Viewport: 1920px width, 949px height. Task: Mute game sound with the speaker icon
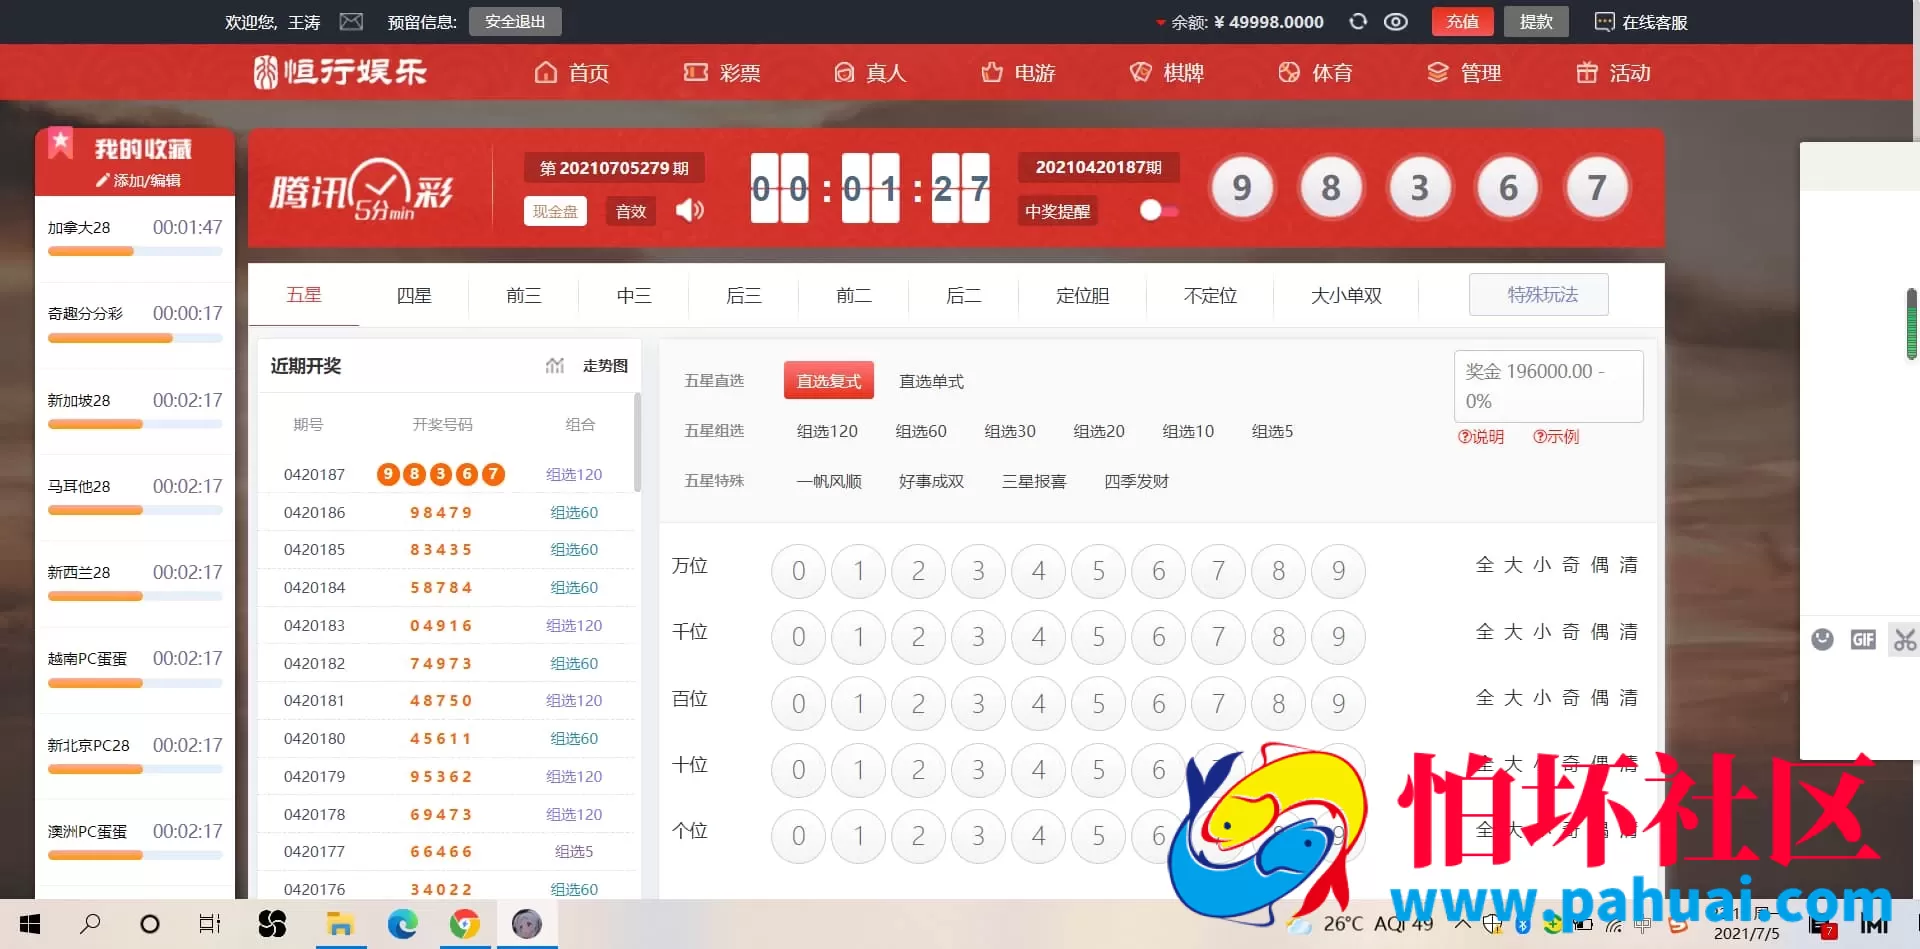coord(689,211)
